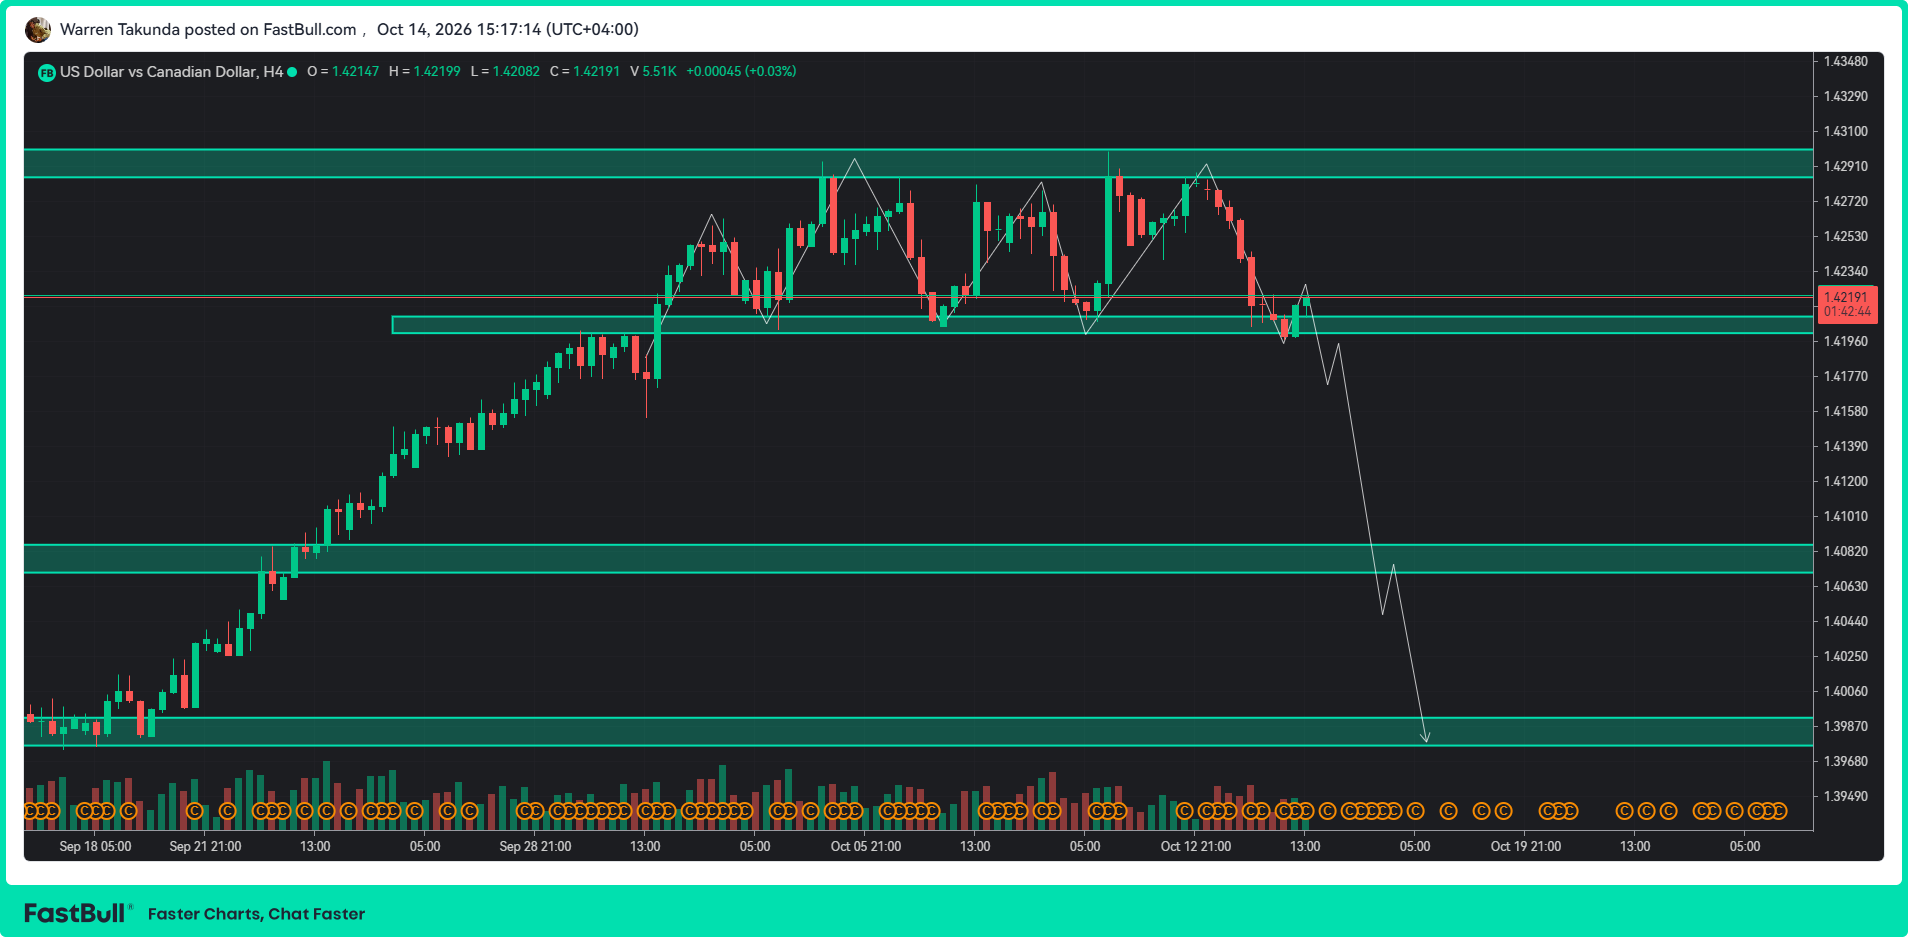Click the open value O = 1.42147
The height and width of the screenshot is (937, 1908).
pyautogui.click(x=343, y=72)
